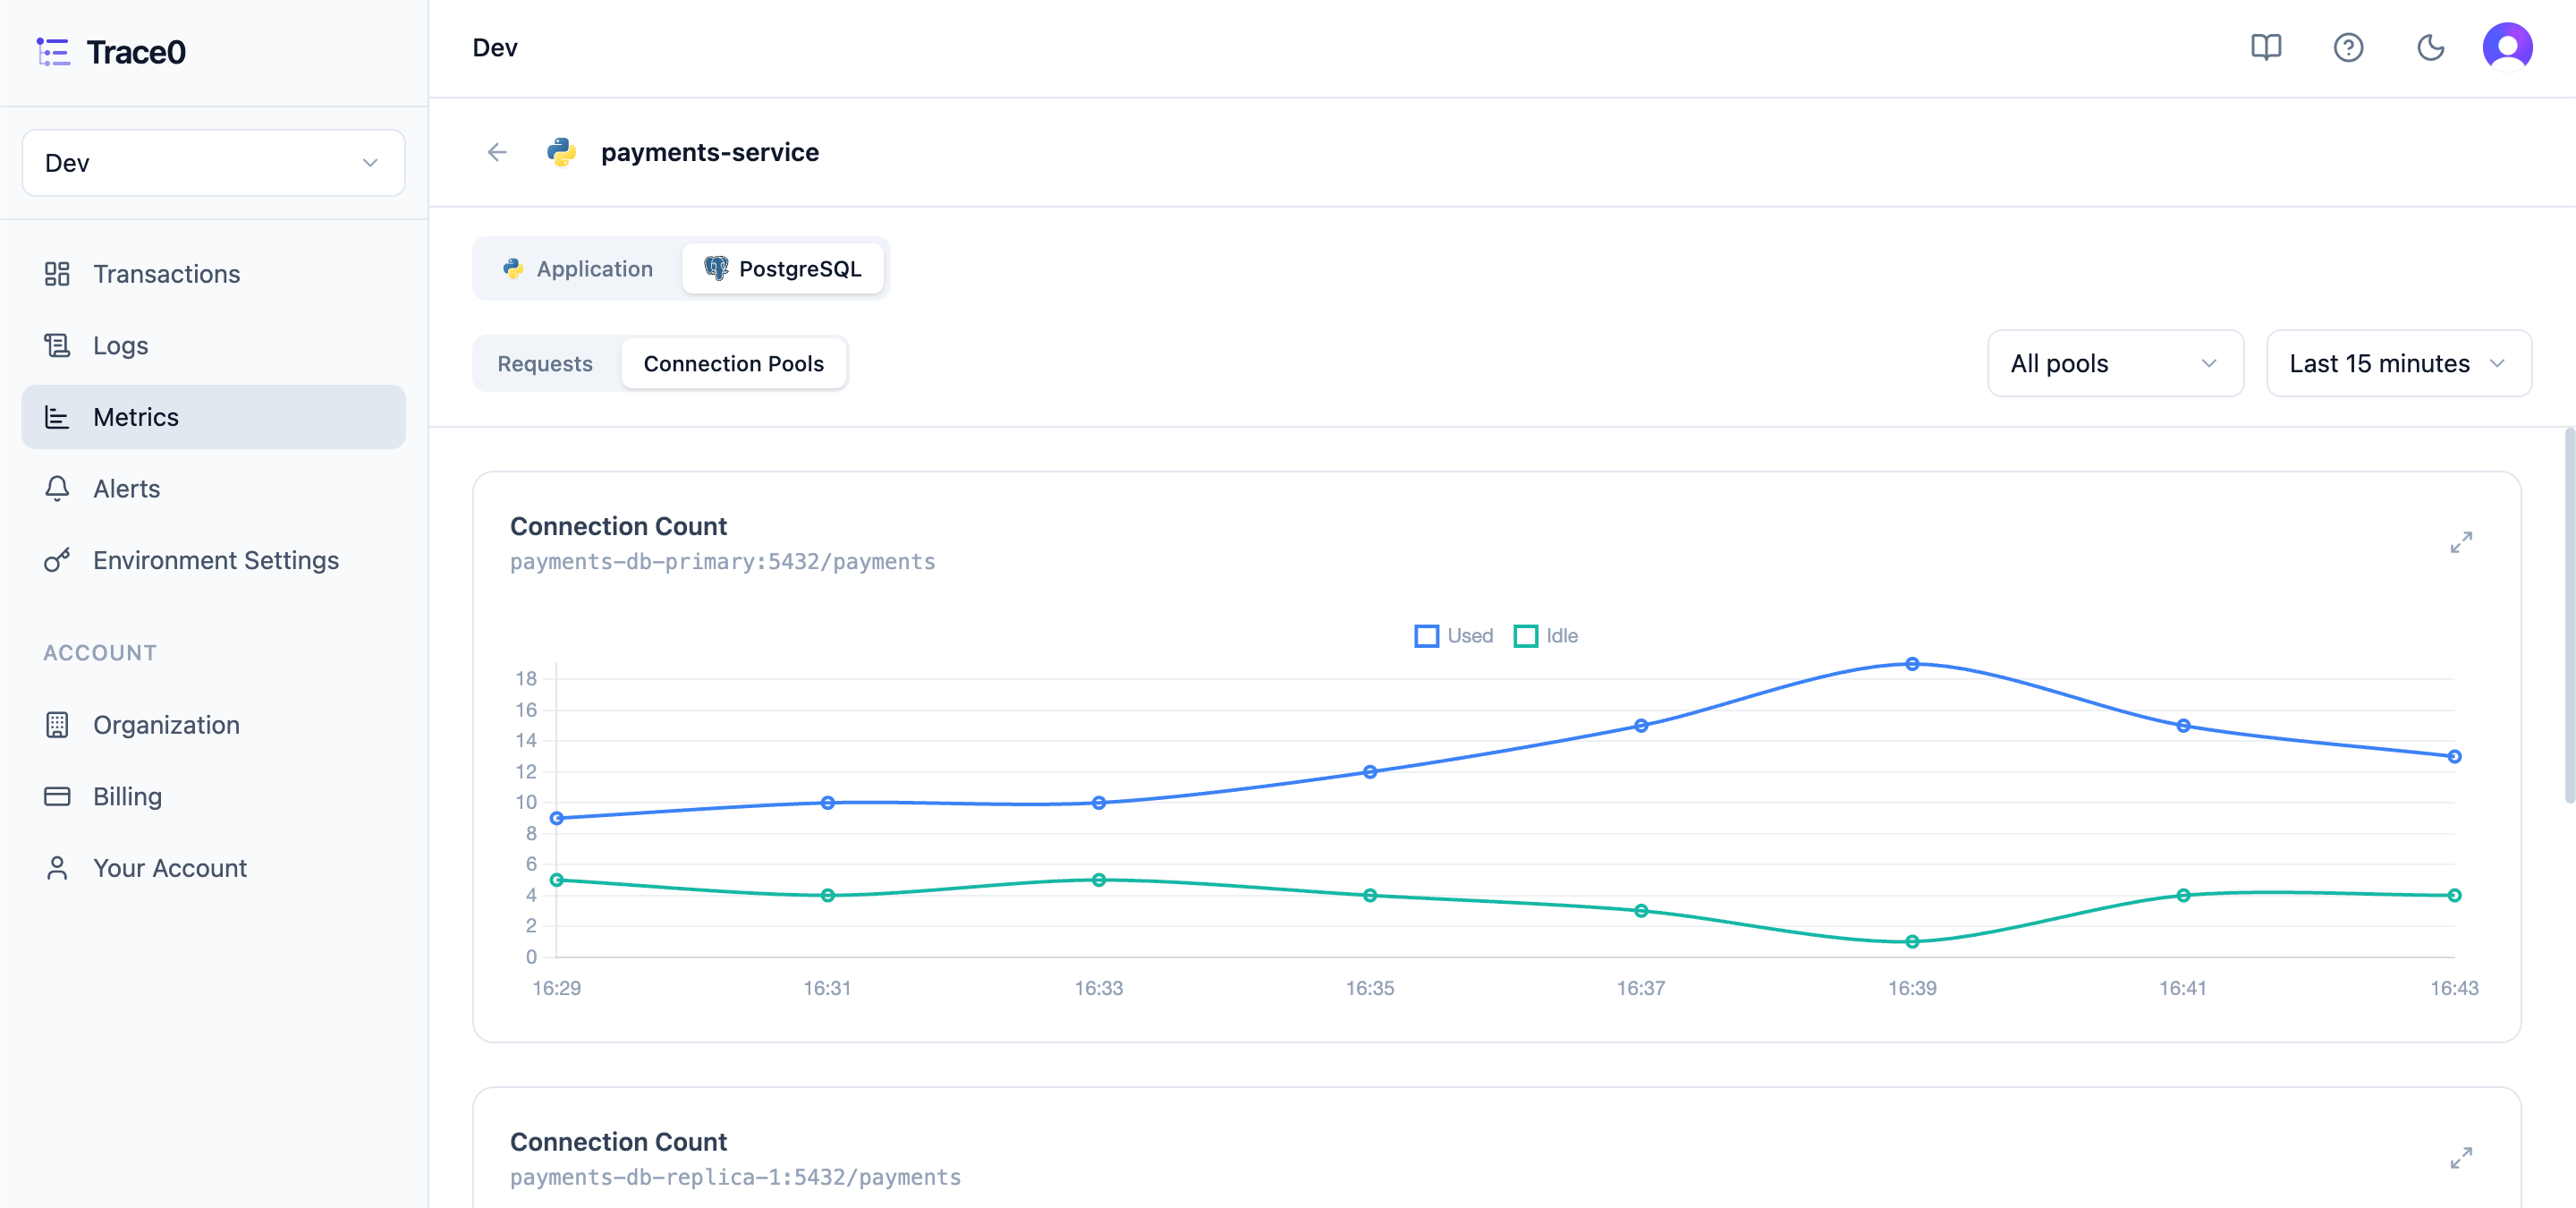Open Your Account page

213,868
